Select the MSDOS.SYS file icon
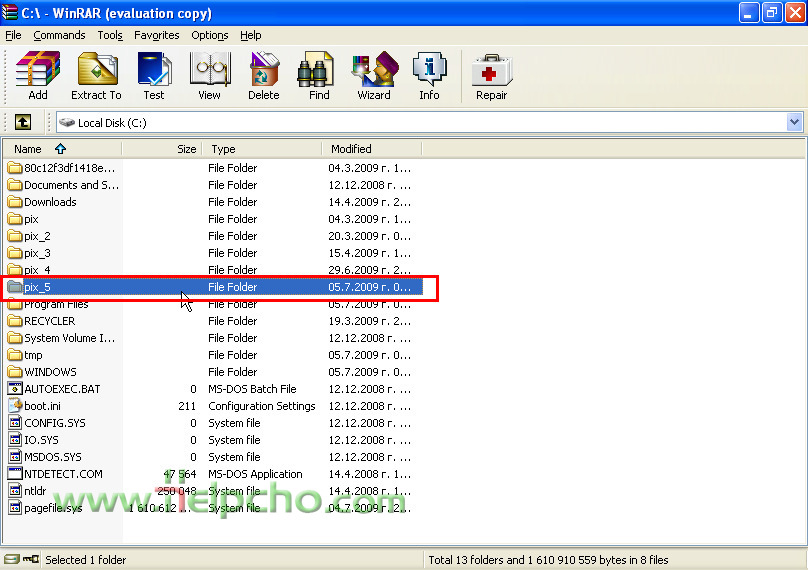Viewport: 808px width, 570px height. tap(15, 457)
